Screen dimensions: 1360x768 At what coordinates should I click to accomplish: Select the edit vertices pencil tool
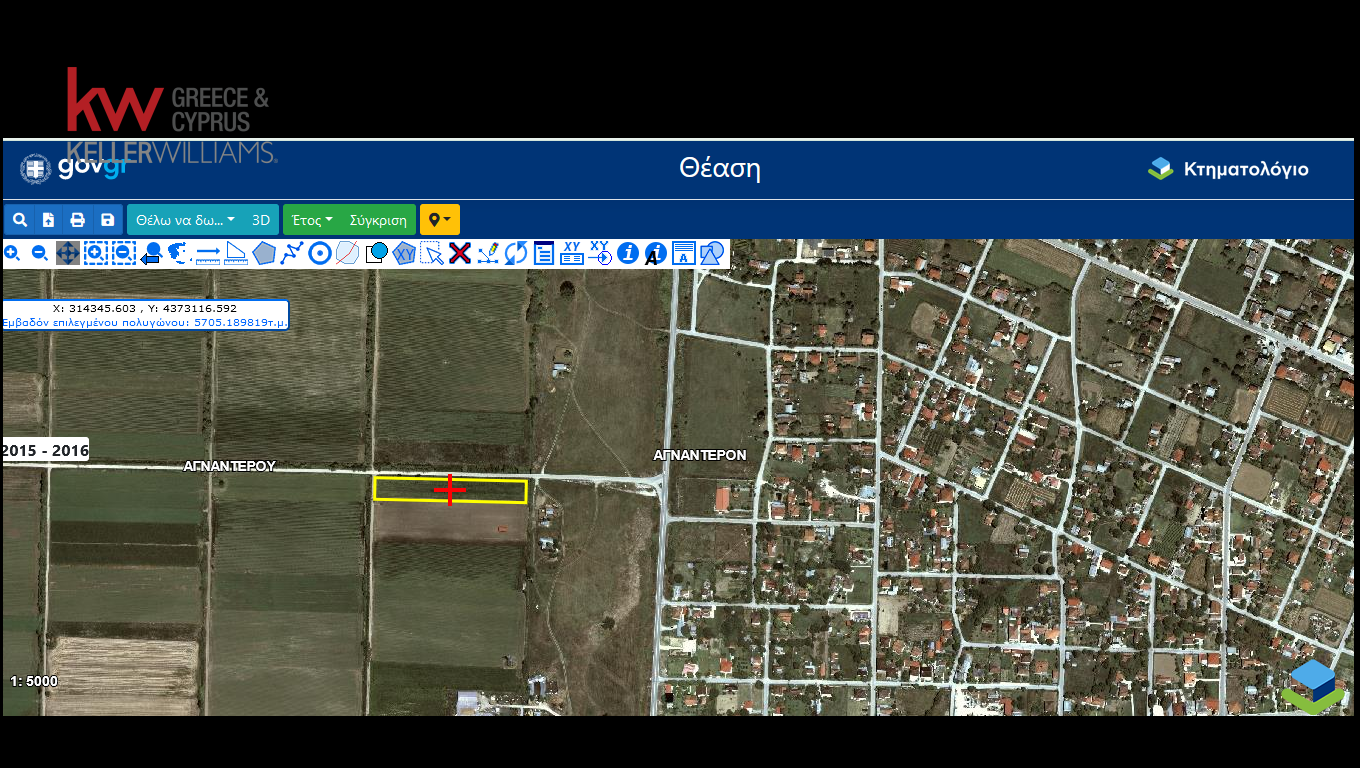pyautogui.click(x=488, y=253)
